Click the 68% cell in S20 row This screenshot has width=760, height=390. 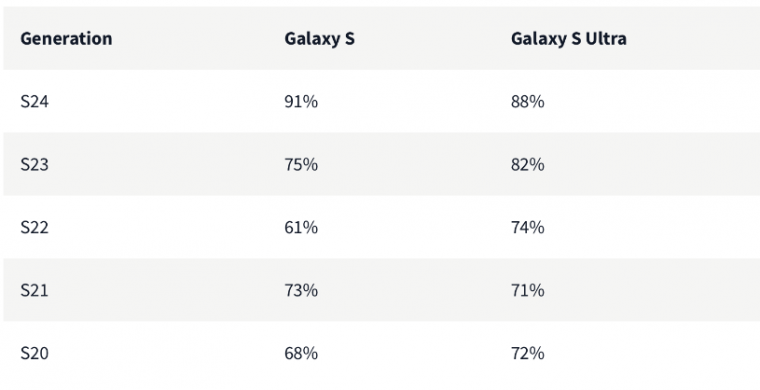(301, 353)
